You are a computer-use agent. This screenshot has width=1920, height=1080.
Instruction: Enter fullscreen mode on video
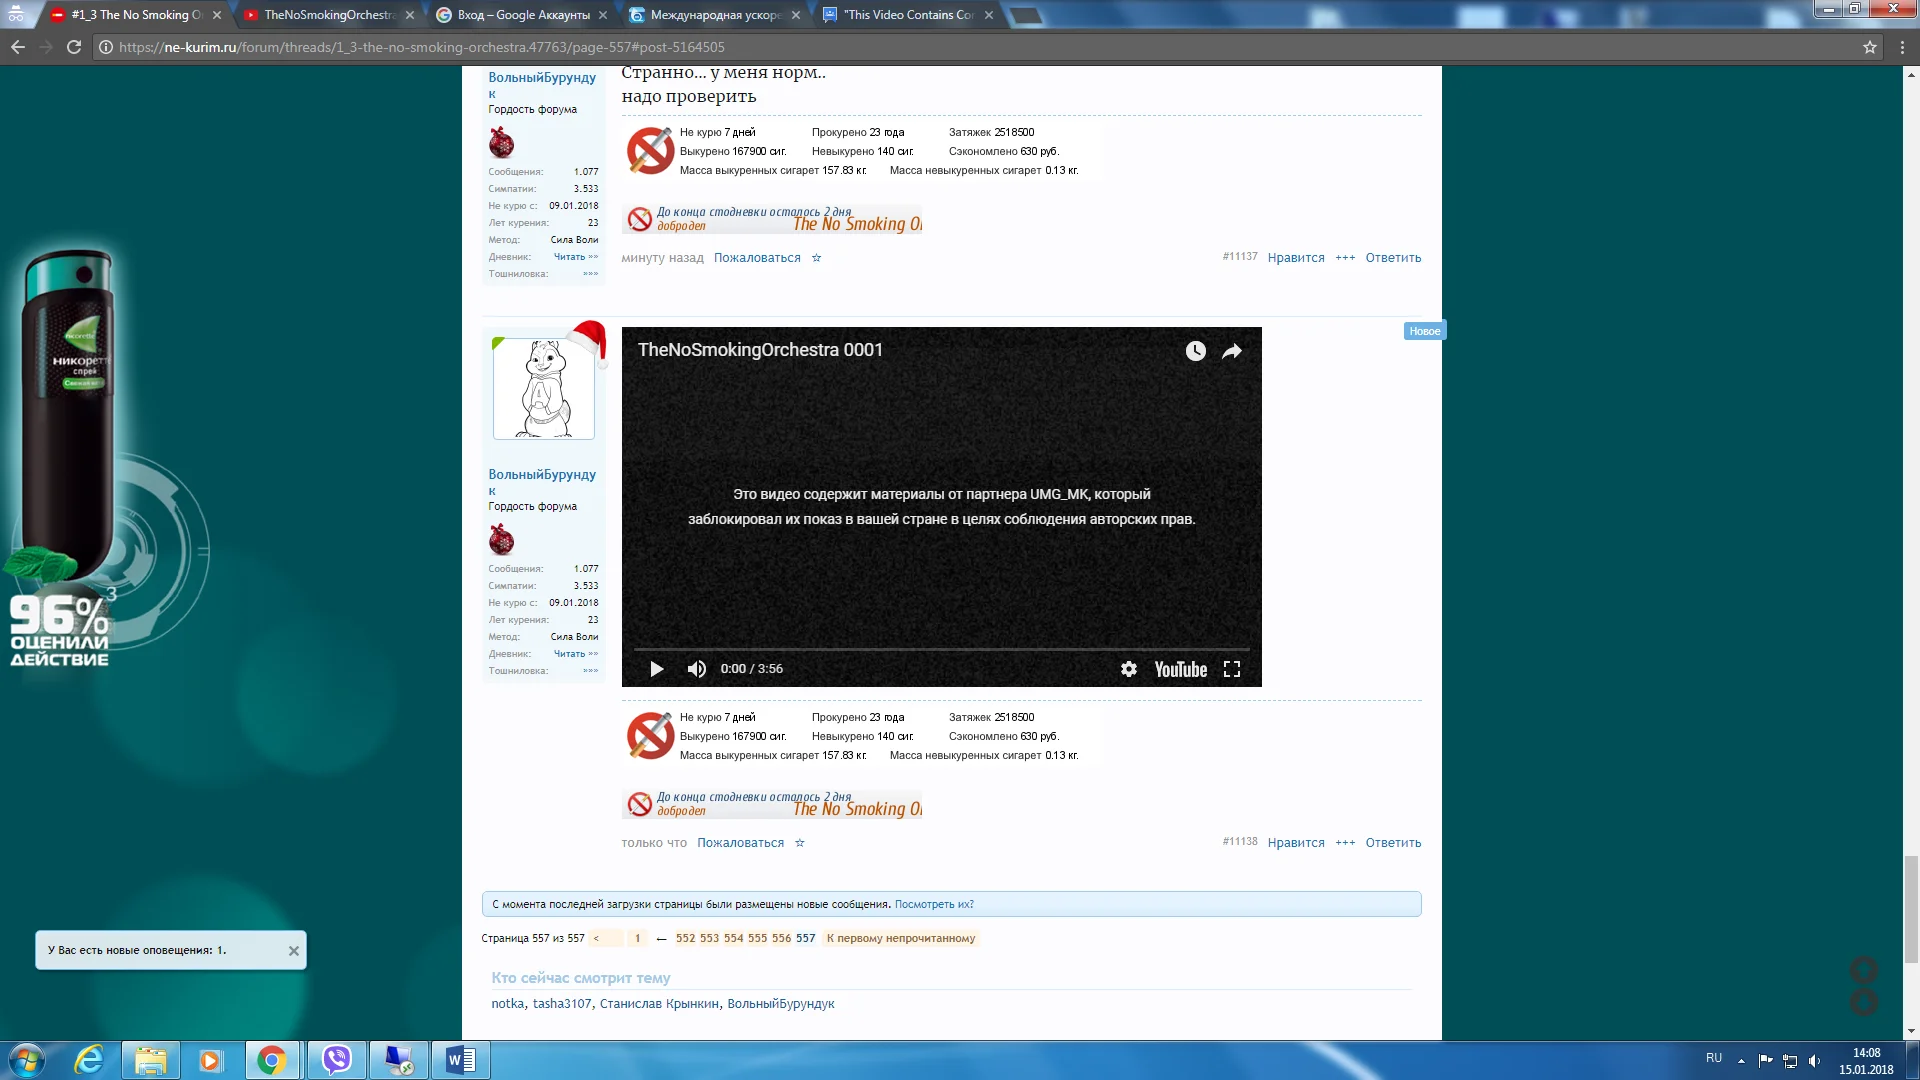tap(1232, 669)
